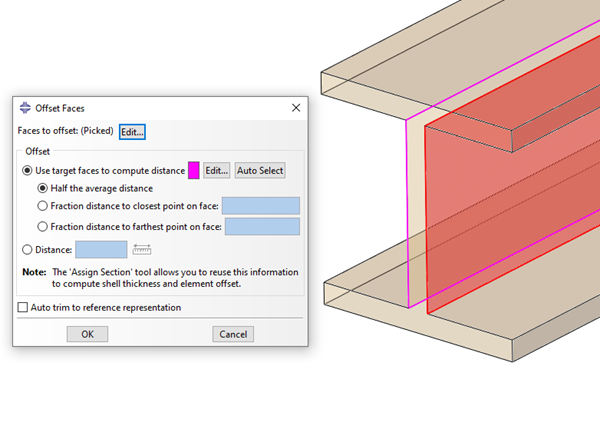This screenshot has width=600, height=426.
Task: Click the ruler measure icon beside Distance
Action: coord(141,249)
